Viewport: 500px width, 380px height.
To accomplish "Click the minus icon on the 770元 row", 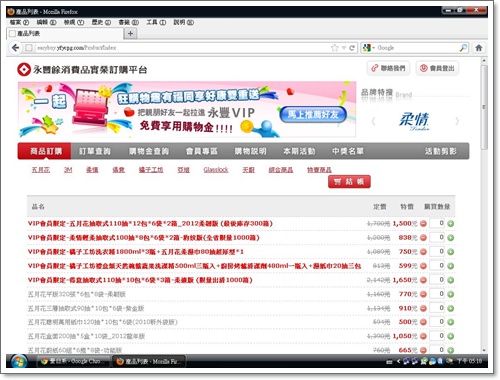I will tap(423, 294).
